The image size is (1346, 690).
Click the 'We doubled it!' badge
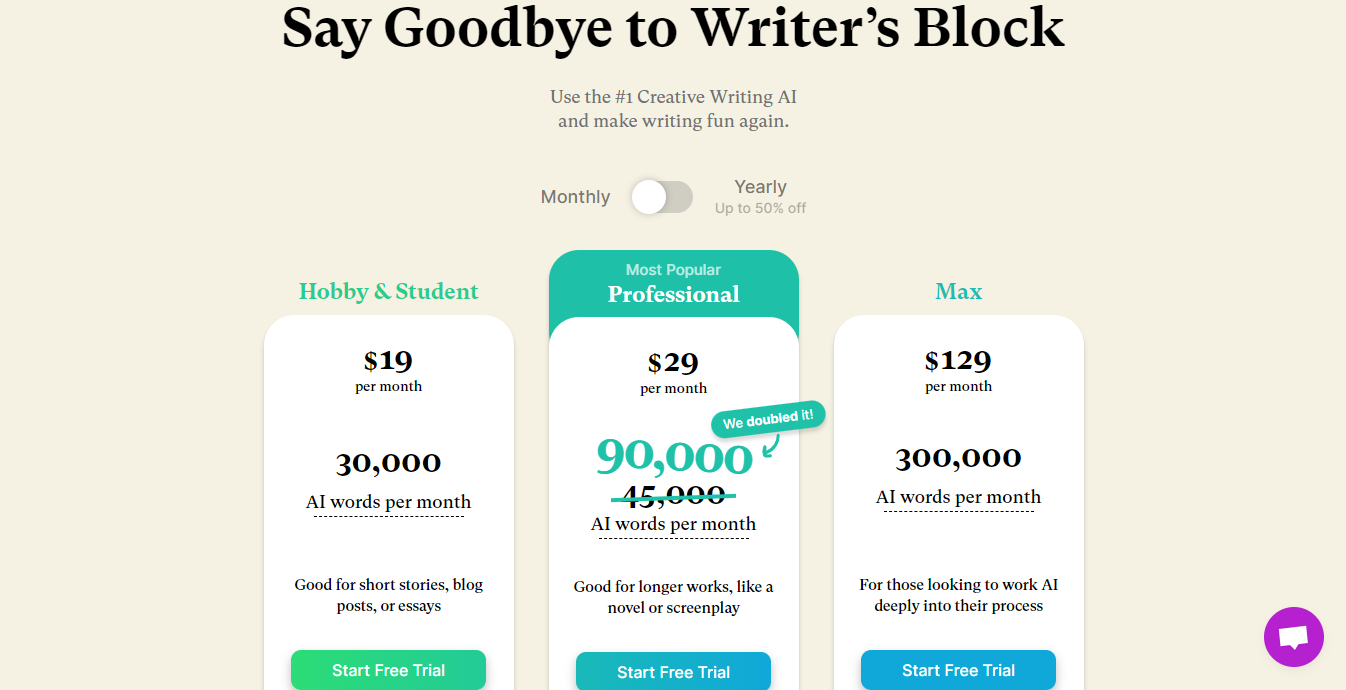click(x=768, y=420)
